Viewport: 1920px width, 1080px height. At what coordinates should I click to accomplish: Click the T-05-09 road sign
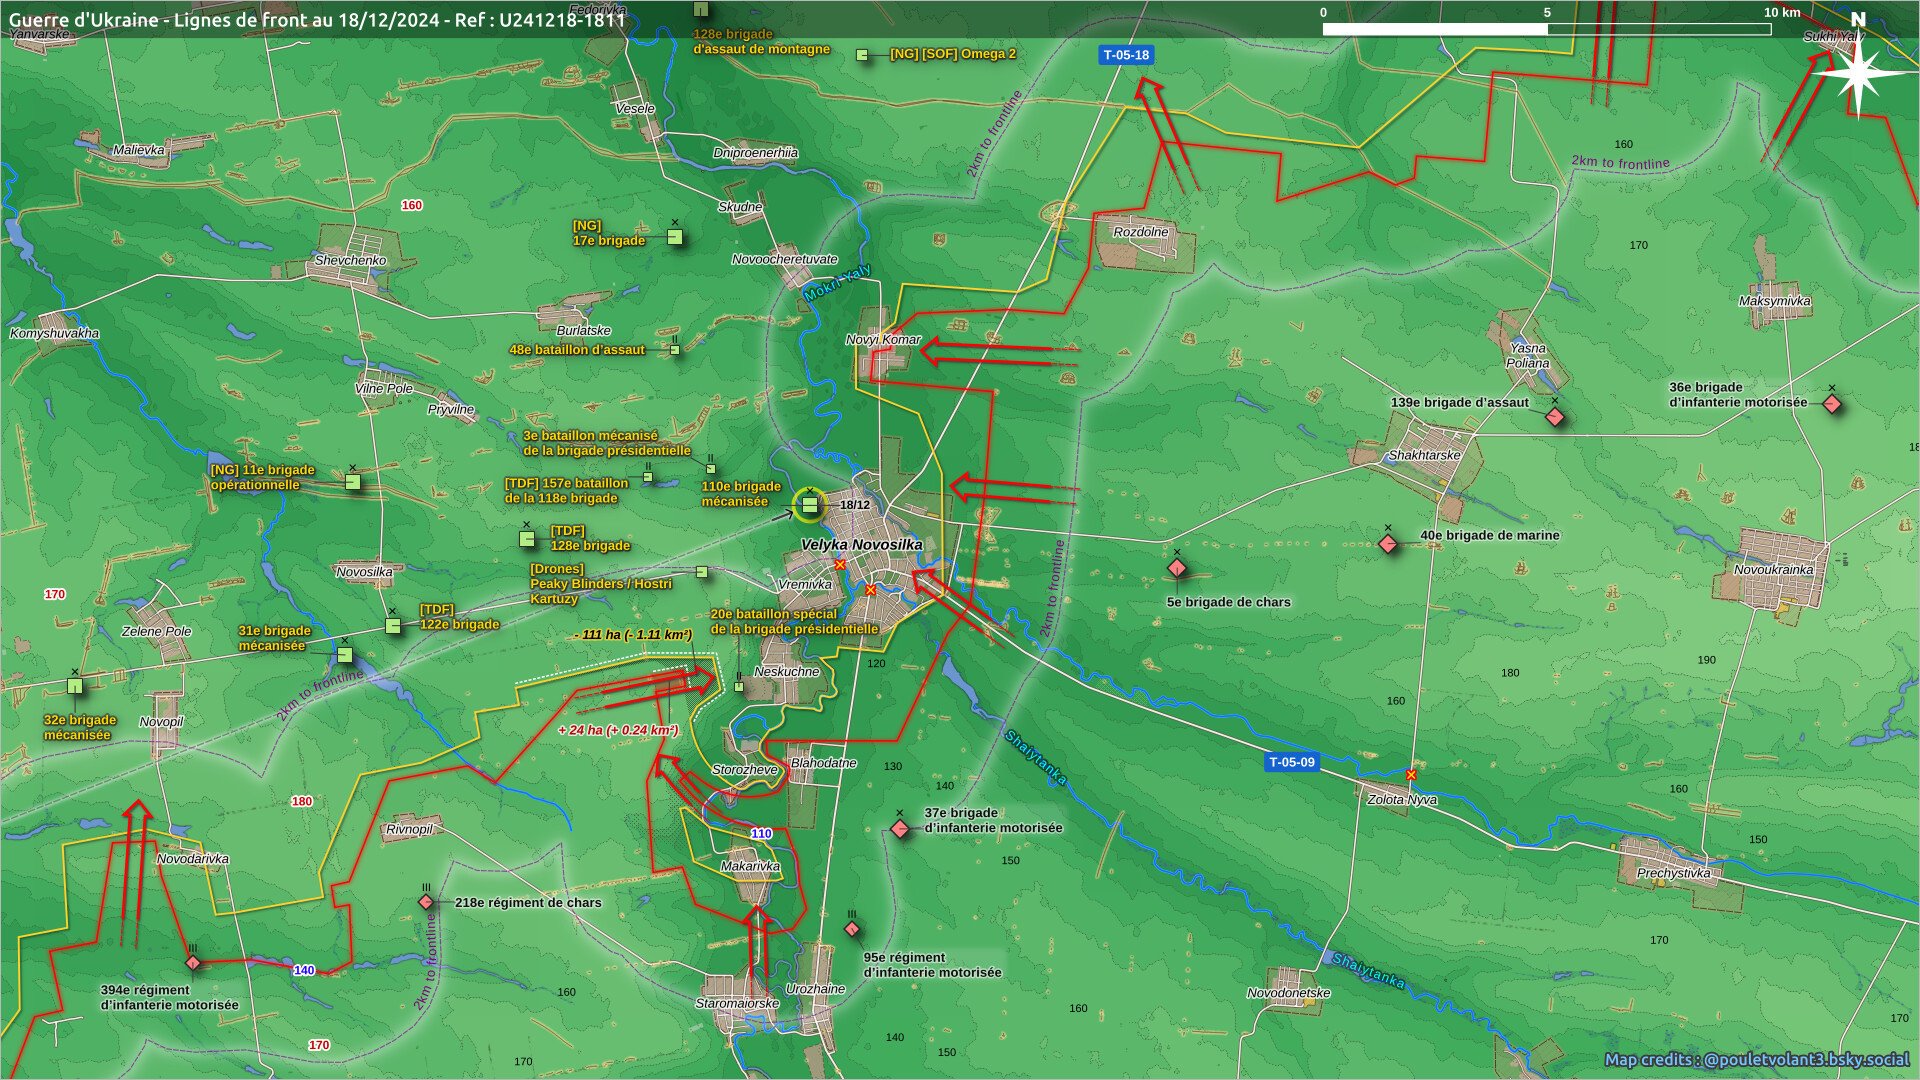pos(1292,762)
